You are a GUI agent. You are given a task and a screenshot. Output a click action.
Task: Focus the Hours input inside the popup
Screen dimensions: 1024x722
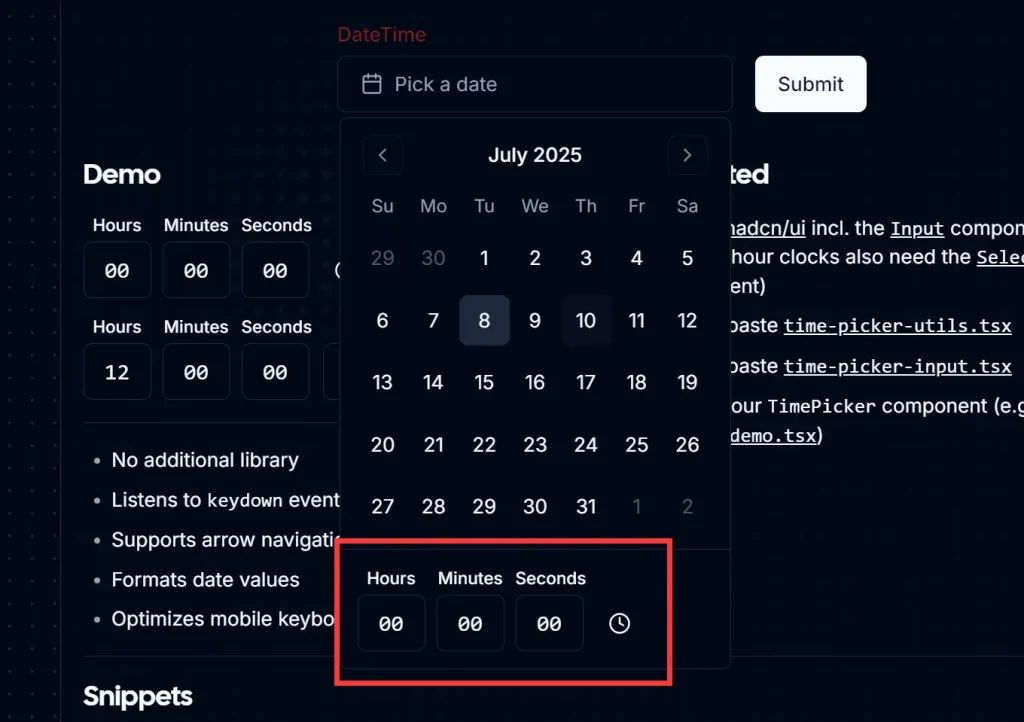(391, 623)
